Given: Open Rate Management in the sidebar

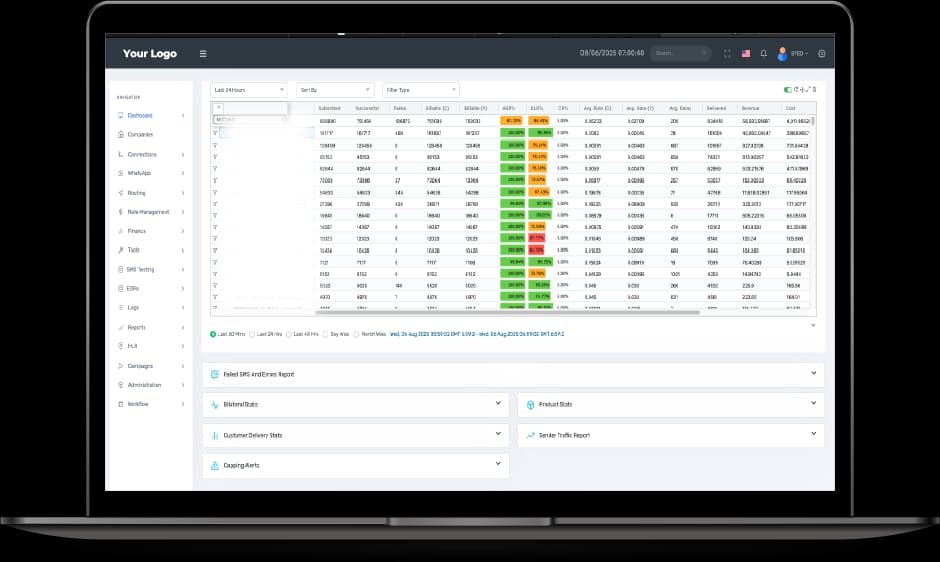Looking at the screenshot, I should [148, 212].
